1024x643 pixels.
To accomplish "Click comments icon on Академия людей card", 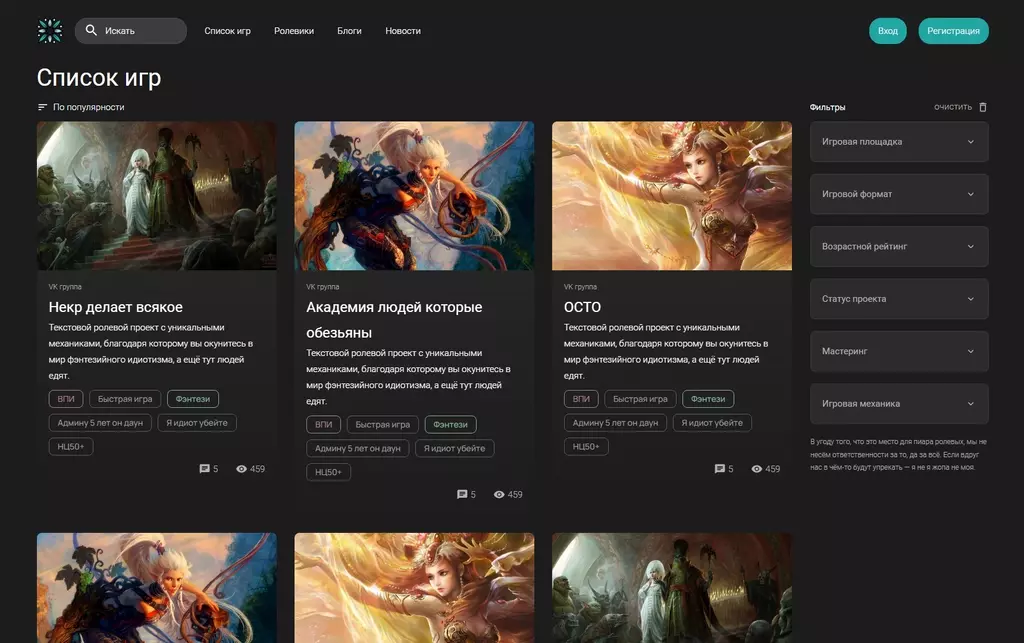I will click(462, 494).
